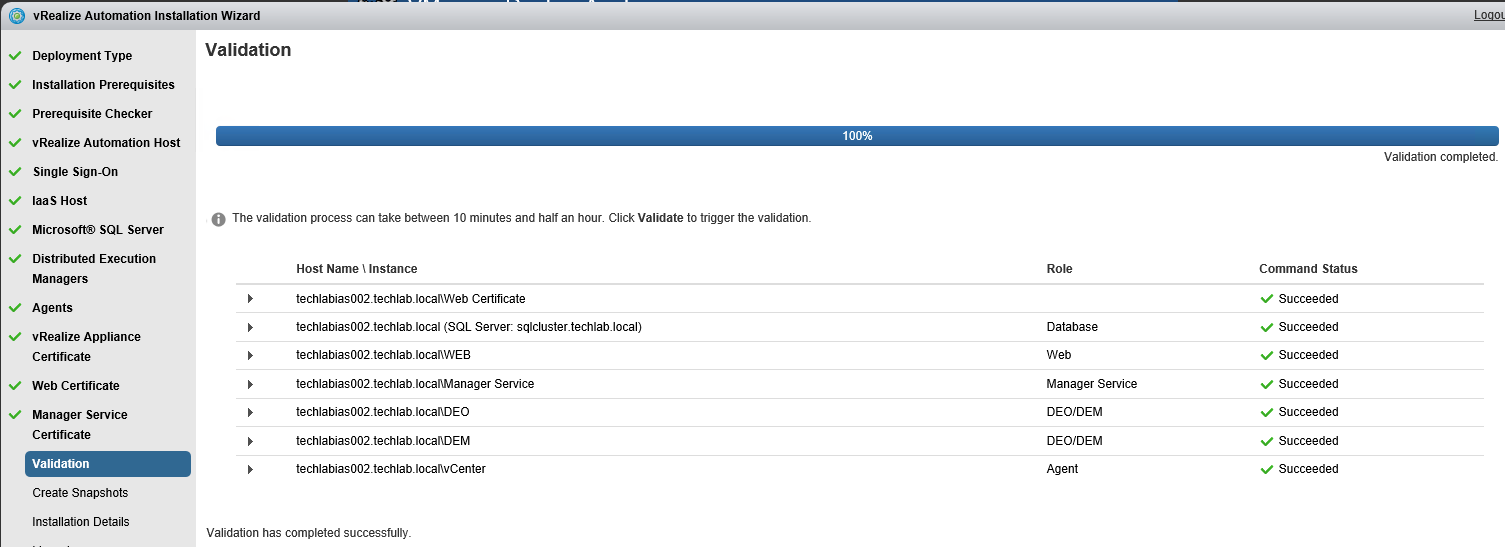Click green checkmark next to Installation Prerequisites
The height and width of the screenshot is (547, 1505).
(x=15, y=85)
